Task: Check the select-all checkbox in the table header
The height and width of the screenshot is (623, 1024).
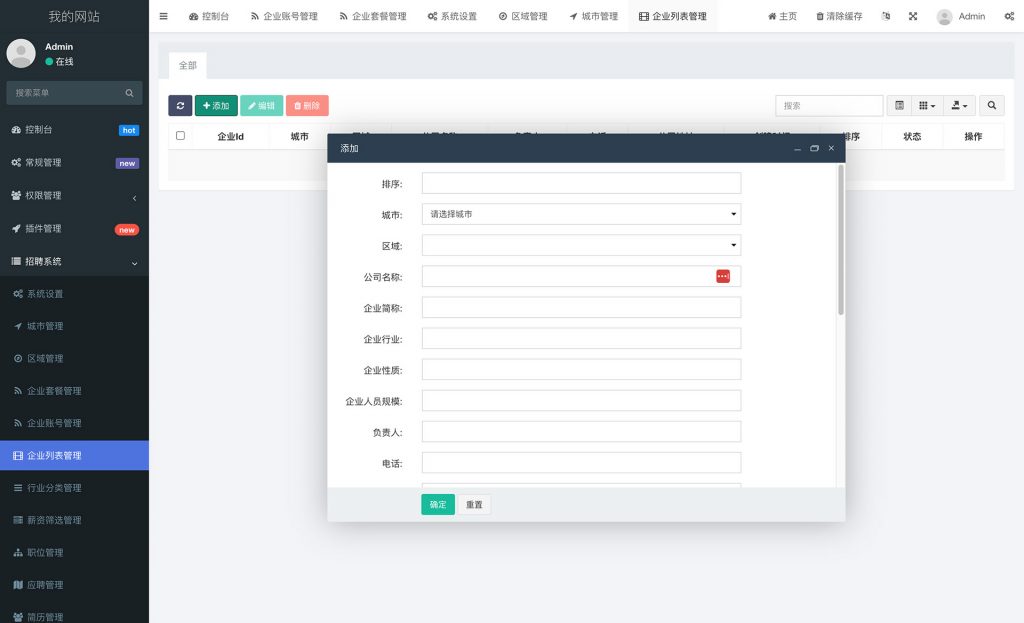Action: tap(181, 137)
